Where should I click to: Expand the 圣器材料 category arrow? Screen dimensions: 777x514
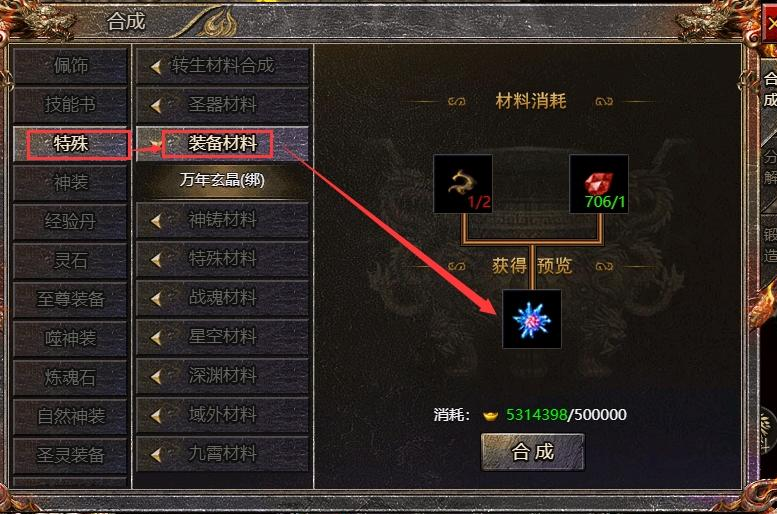(156, 106)
